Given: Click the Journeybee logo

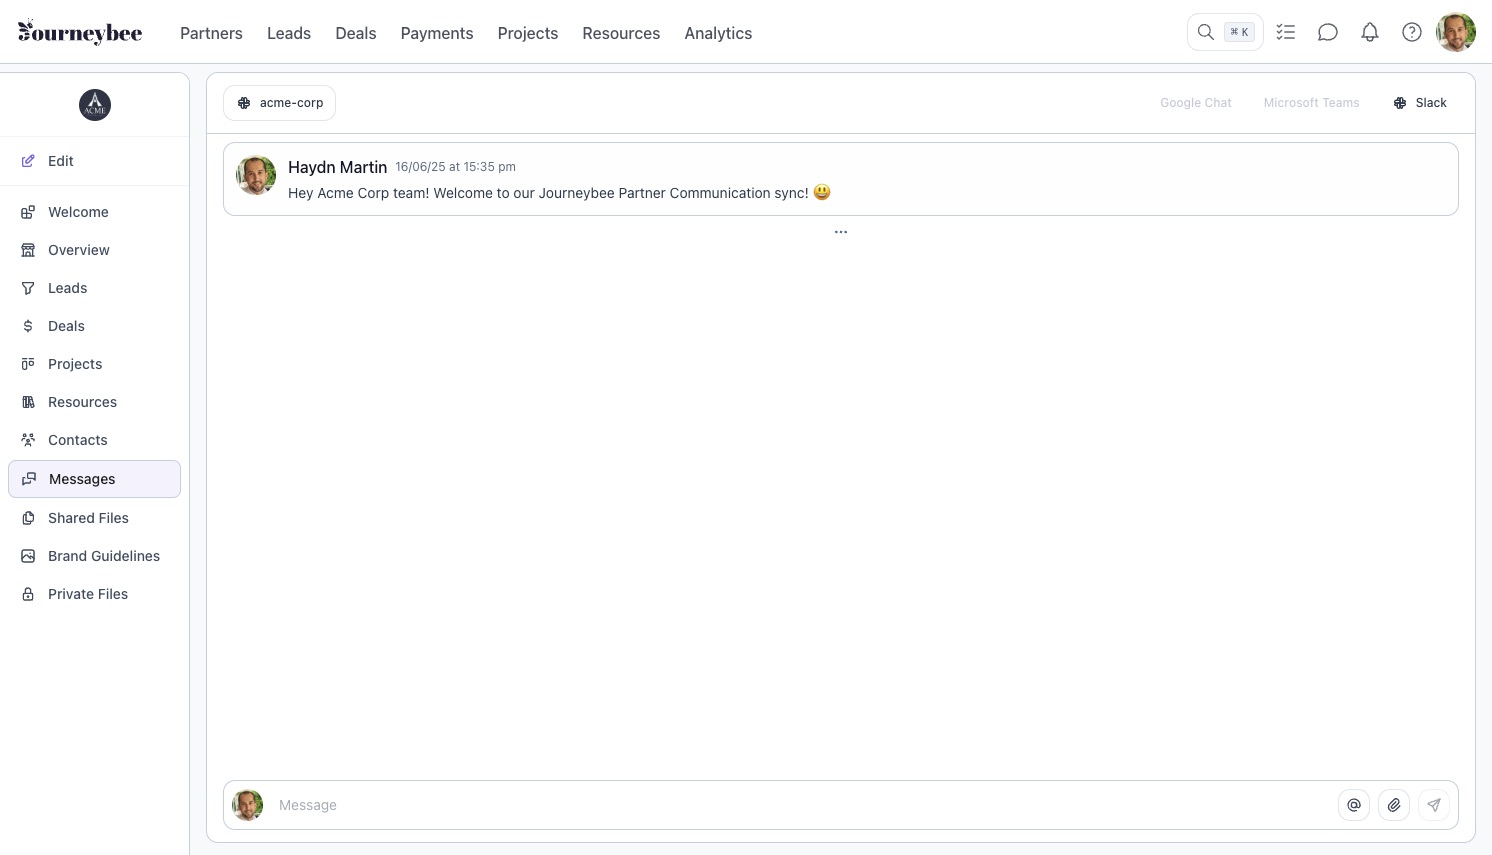Looking at the screenshot, I should (x=80, y=33).
